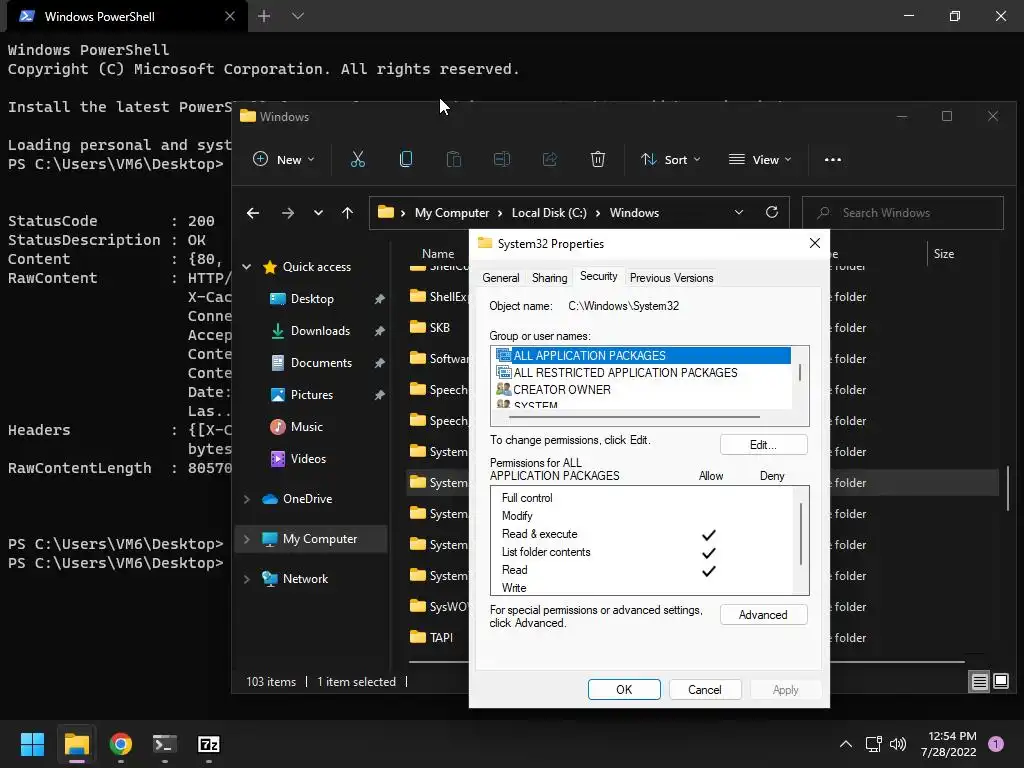Screen dimensions: 1024x768
Task: Click the Delete trash icon in Explorer toolbar
Action: click(598, 159)
